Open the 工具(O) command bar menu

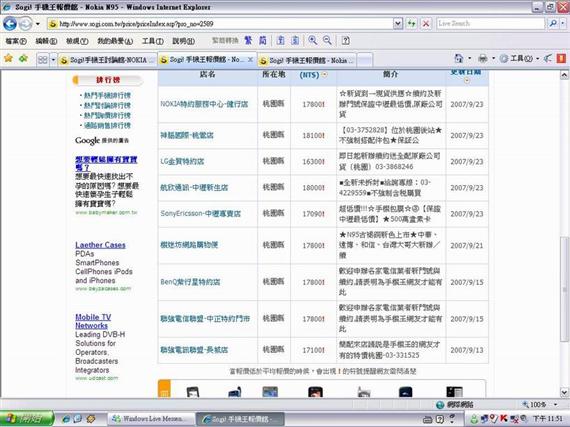(519, 58)
